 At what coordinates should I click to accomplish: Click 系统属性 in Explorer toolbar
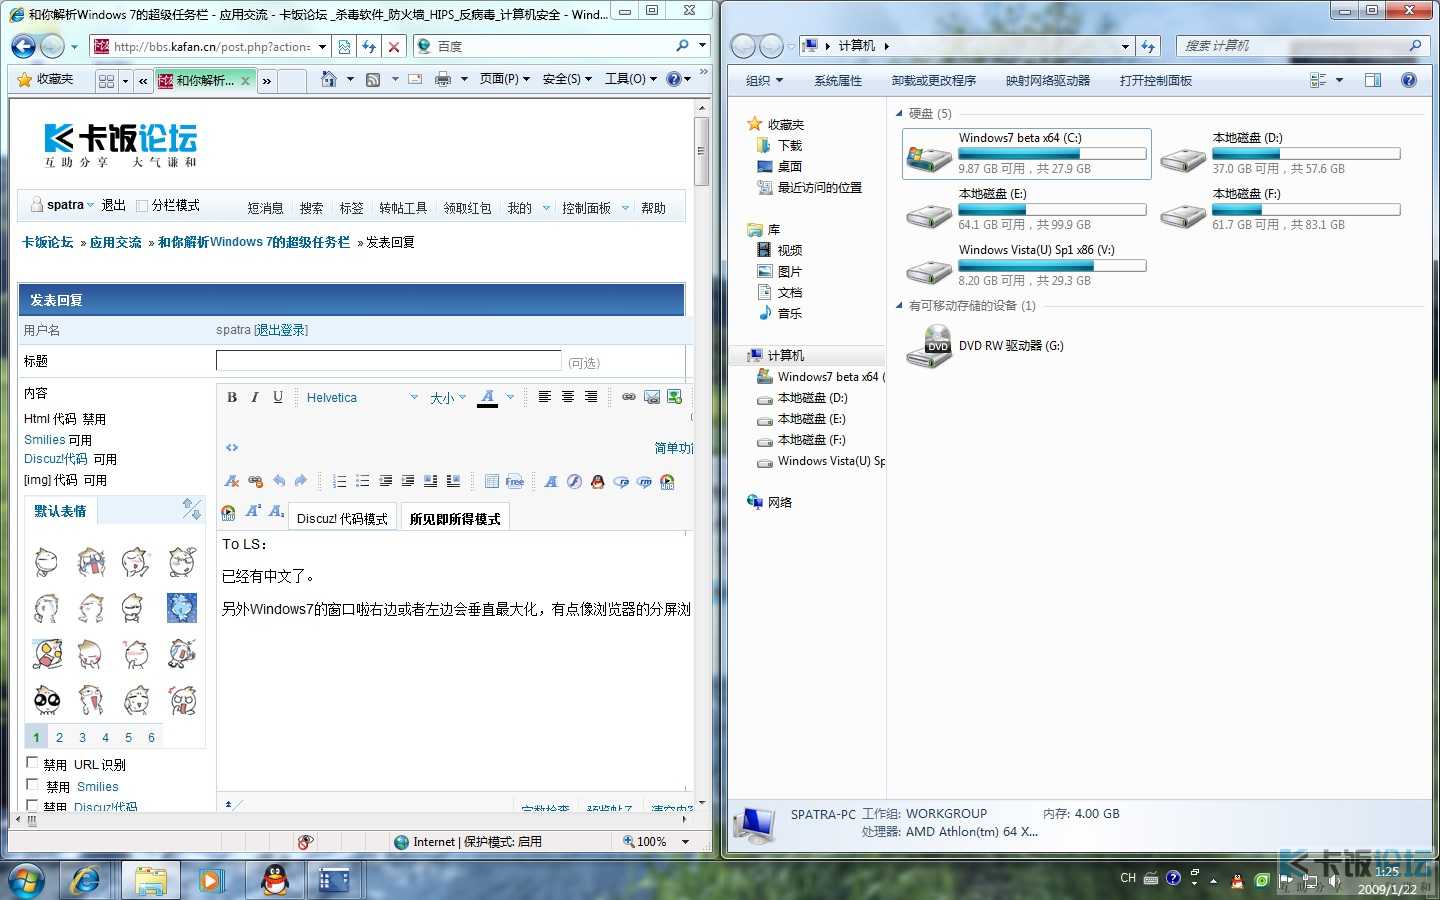click(838, 80)
